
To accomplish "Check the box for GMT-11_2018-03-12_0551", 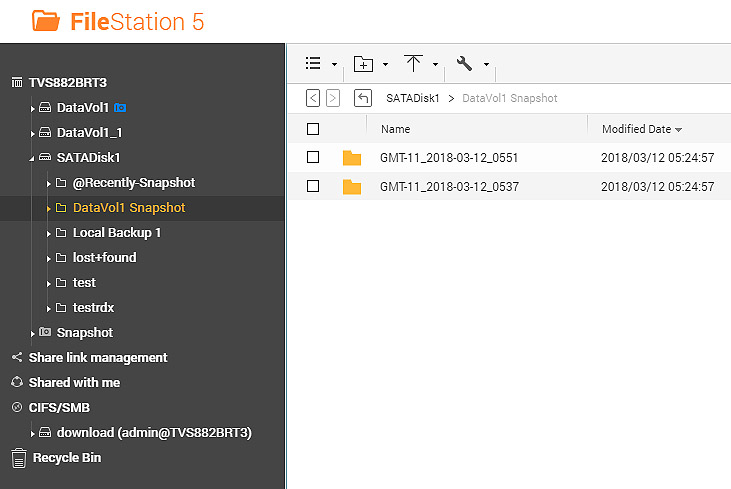I will (313, 158).
